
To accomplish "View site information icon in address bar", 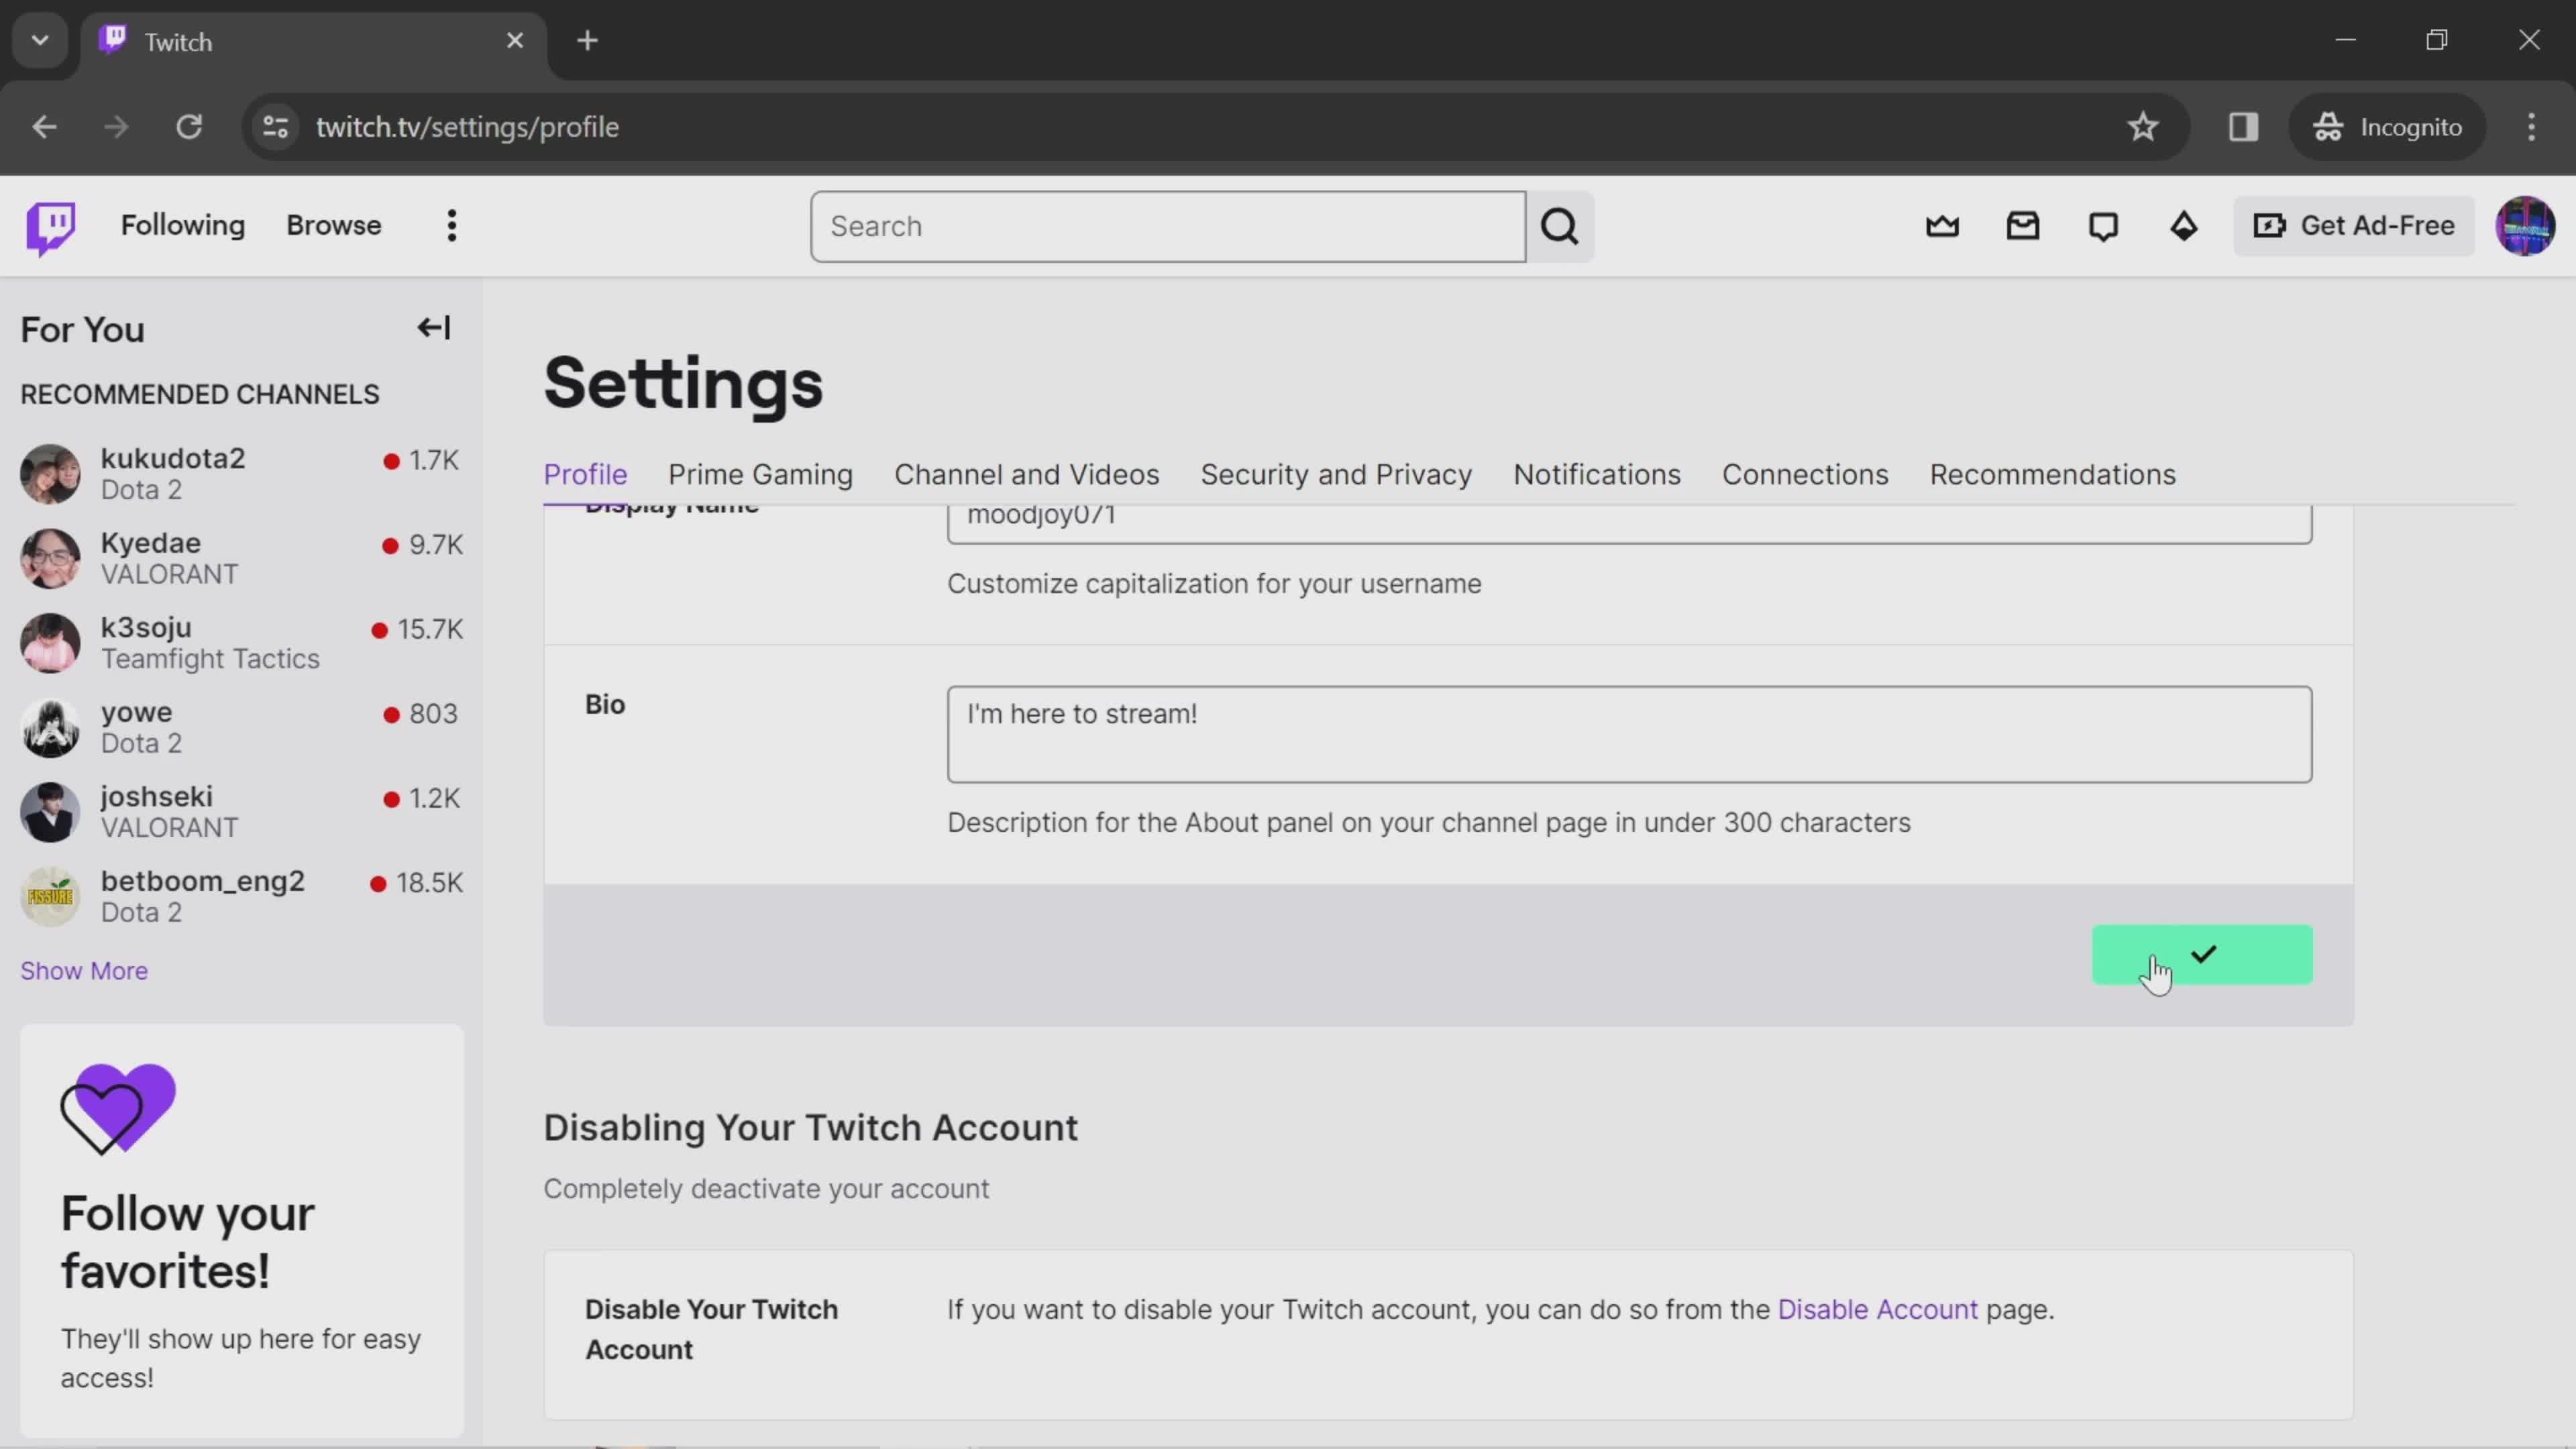I will [x=275, y=127].
